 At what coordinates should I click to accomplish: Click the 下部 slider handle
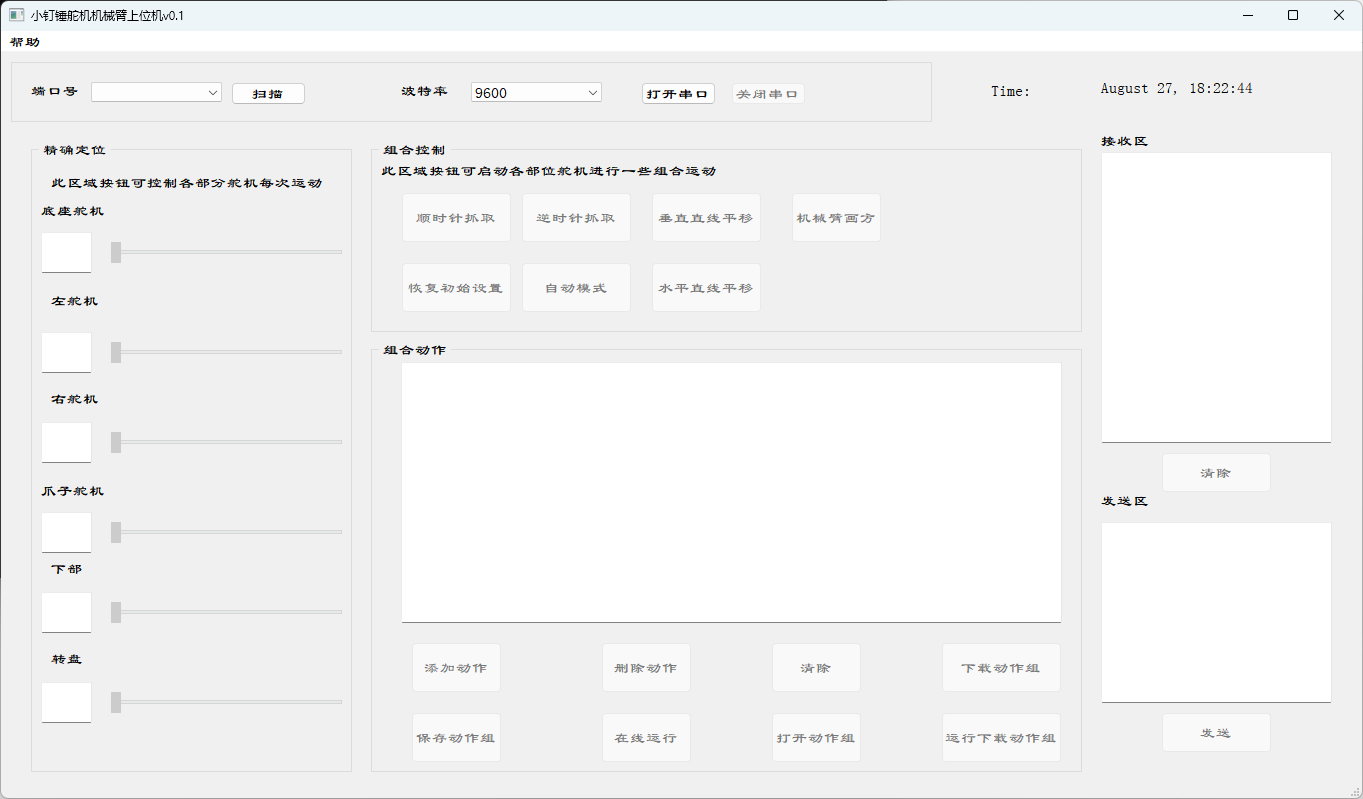[x=116, y=612]
